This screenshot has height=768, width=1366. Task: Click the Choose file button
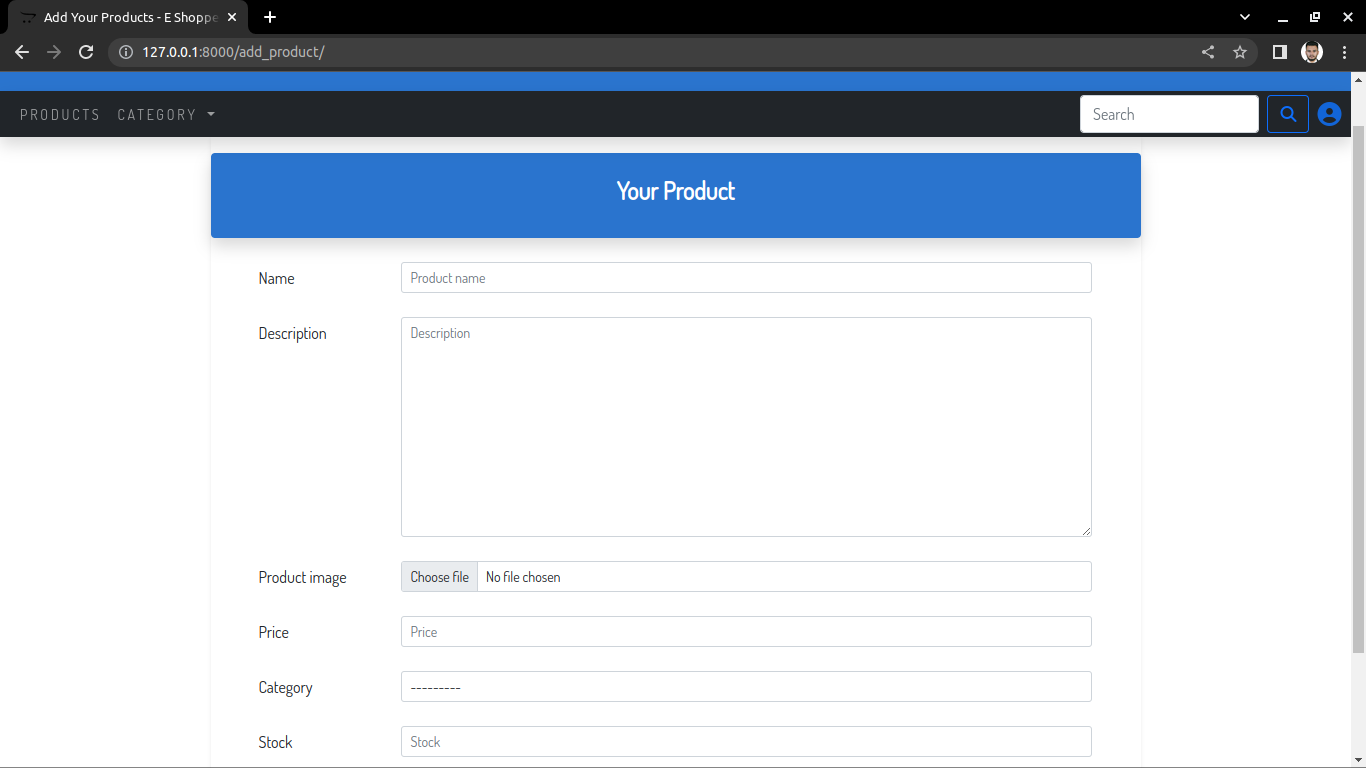[x=439, y=576]
